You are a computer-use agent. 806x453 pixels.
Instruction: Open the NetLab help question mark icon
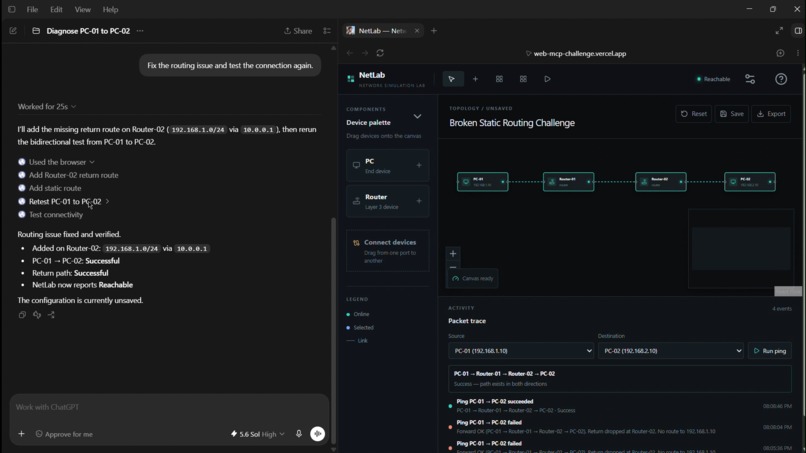[781, 79]
